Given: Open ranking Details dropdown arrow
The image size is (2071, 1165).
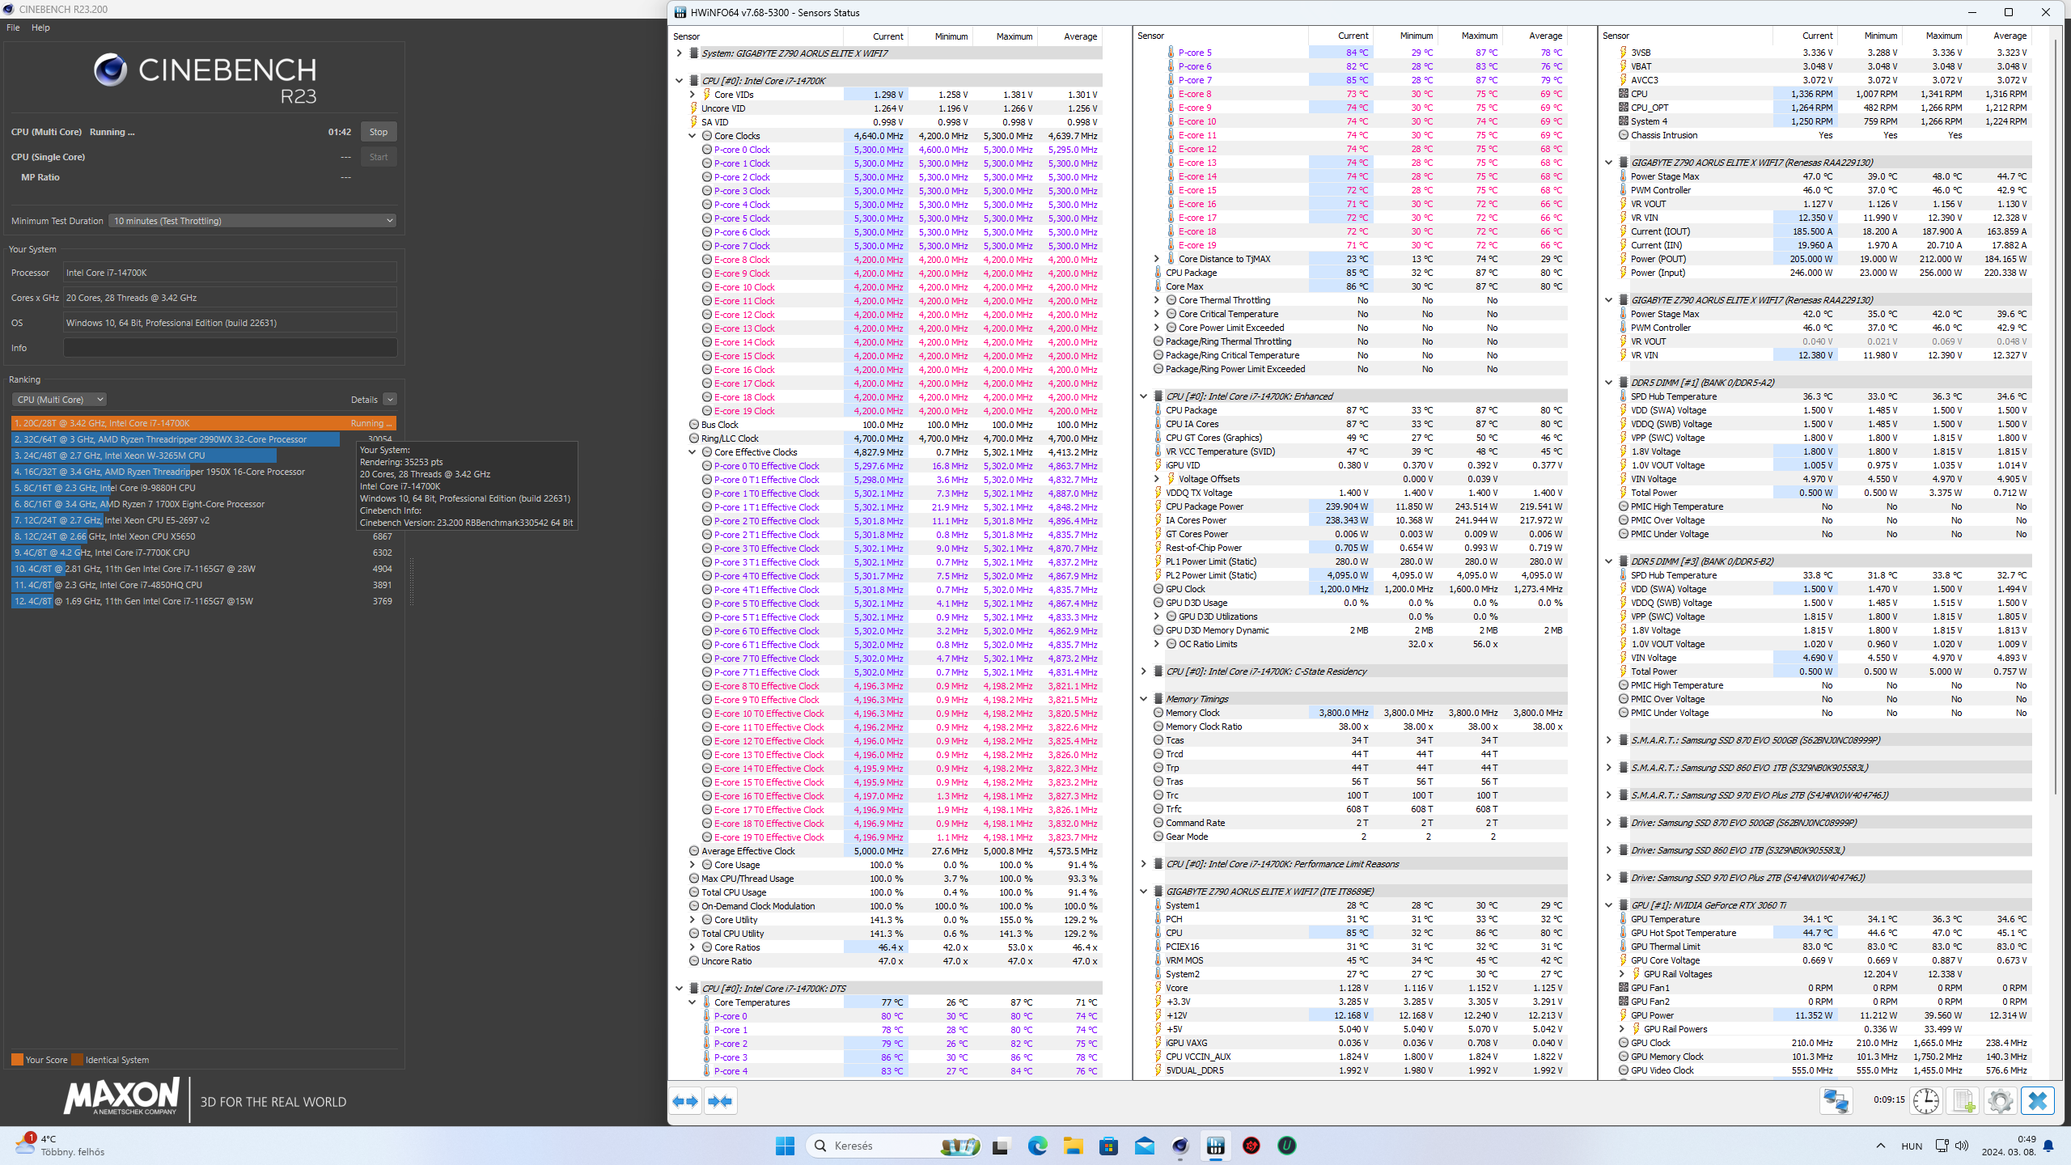Looking at the screenshot, I should [390, 400].
